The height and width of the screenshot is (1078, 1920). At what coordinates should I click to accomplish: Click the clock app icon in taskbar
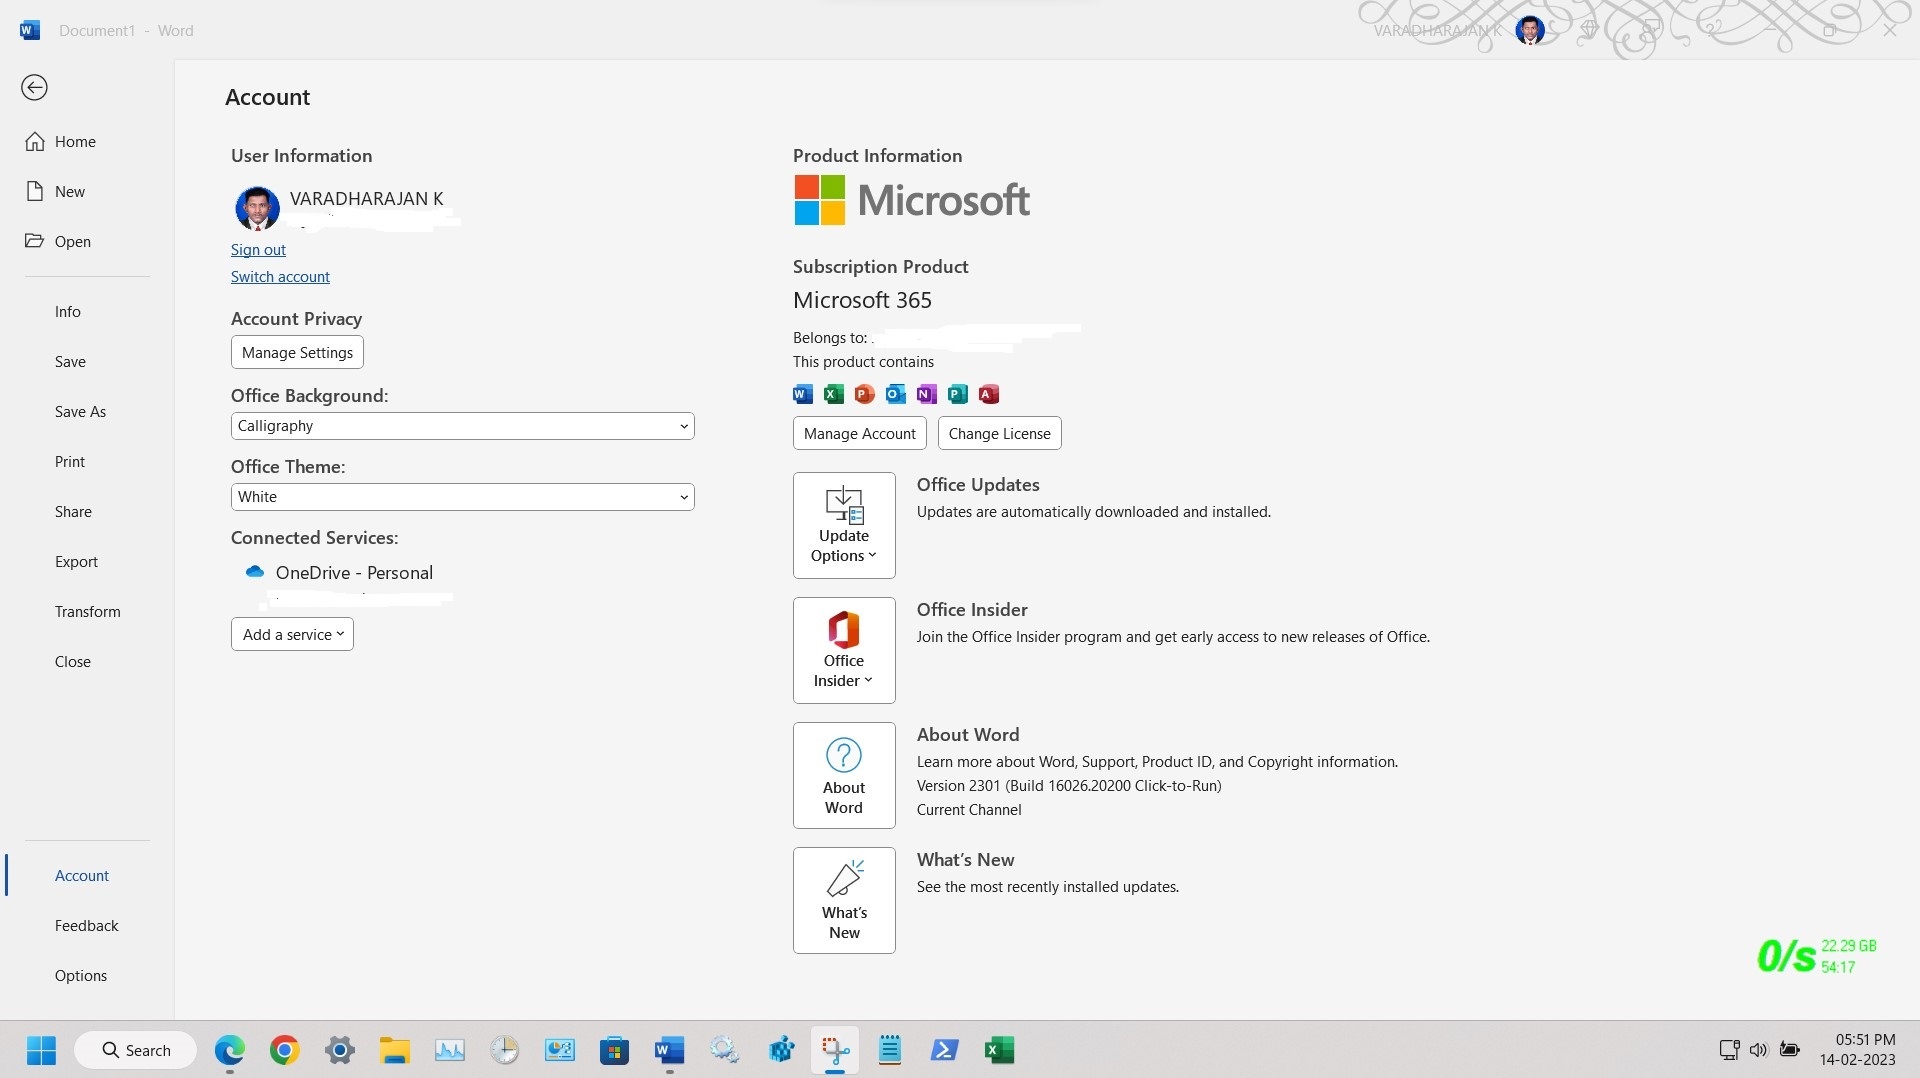[505, 1050]
